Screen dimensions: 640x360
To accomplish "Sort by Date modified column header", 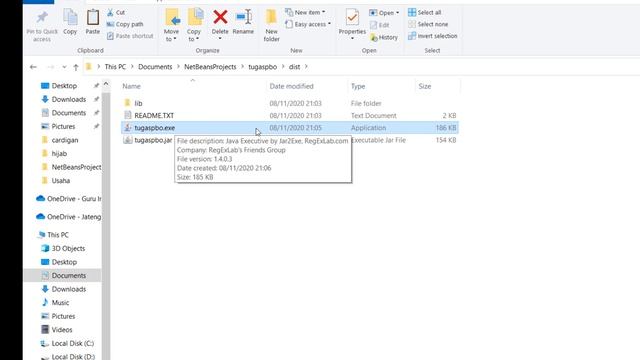I will pos(291,86).
